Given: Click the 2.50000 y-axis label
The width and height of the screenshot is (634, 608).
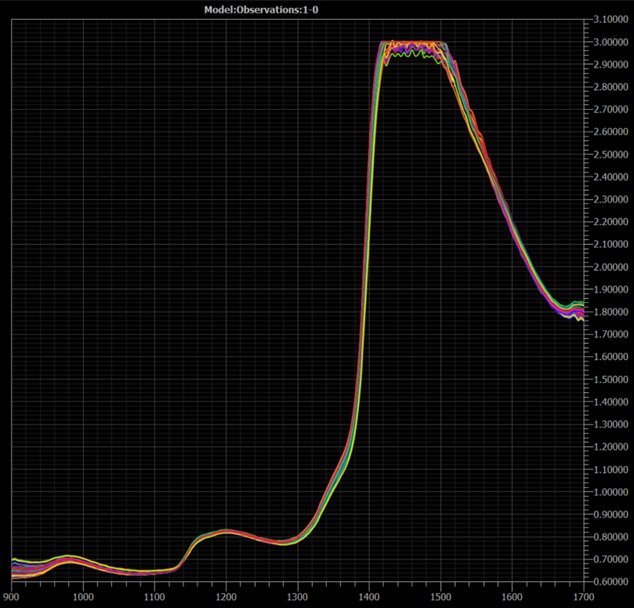Looking at the screenshot, I should 610,155.
